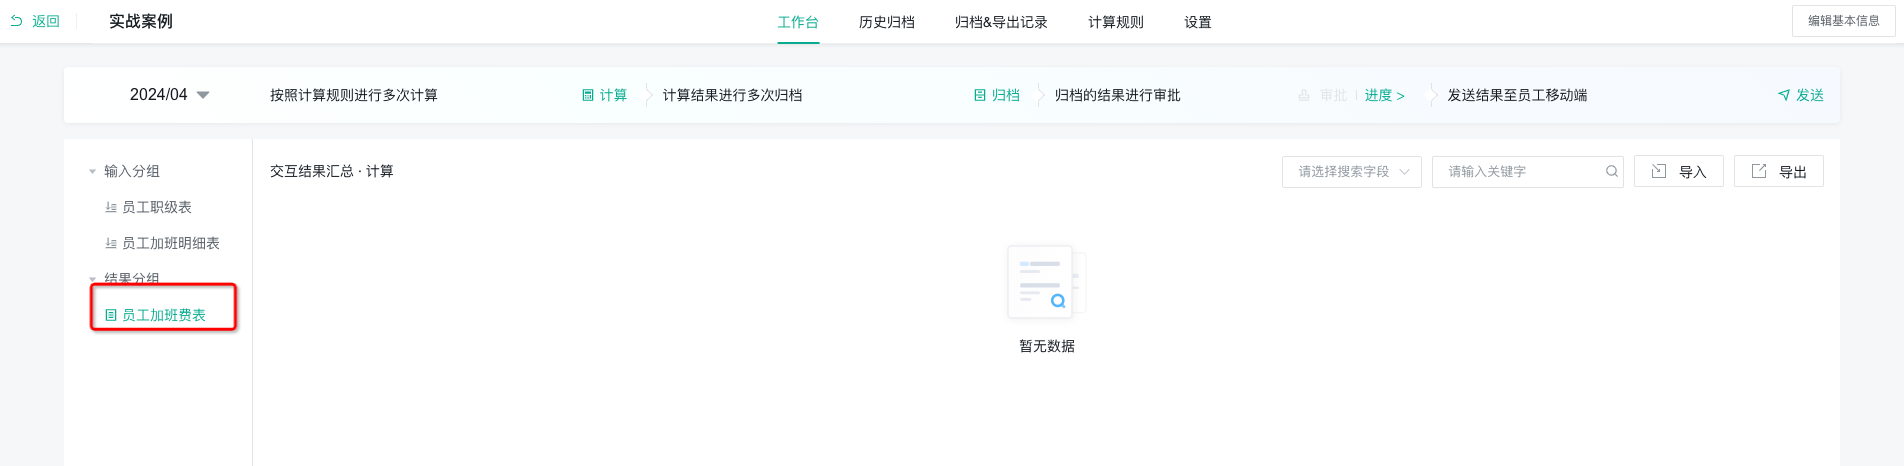This screenshot has height=466, width=1904.
Task: Go back via the 返回 link
Action: tap(46, 21)
